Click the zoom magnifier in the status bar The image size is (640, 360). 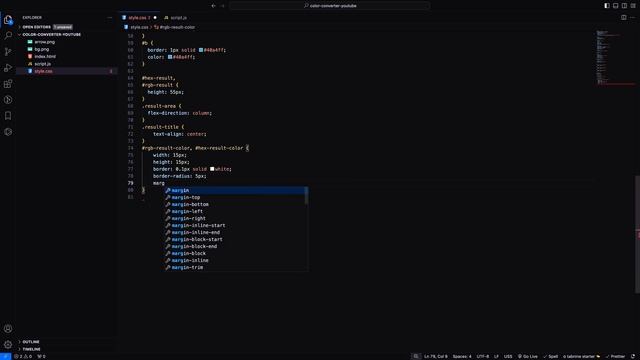coord(416,356)
